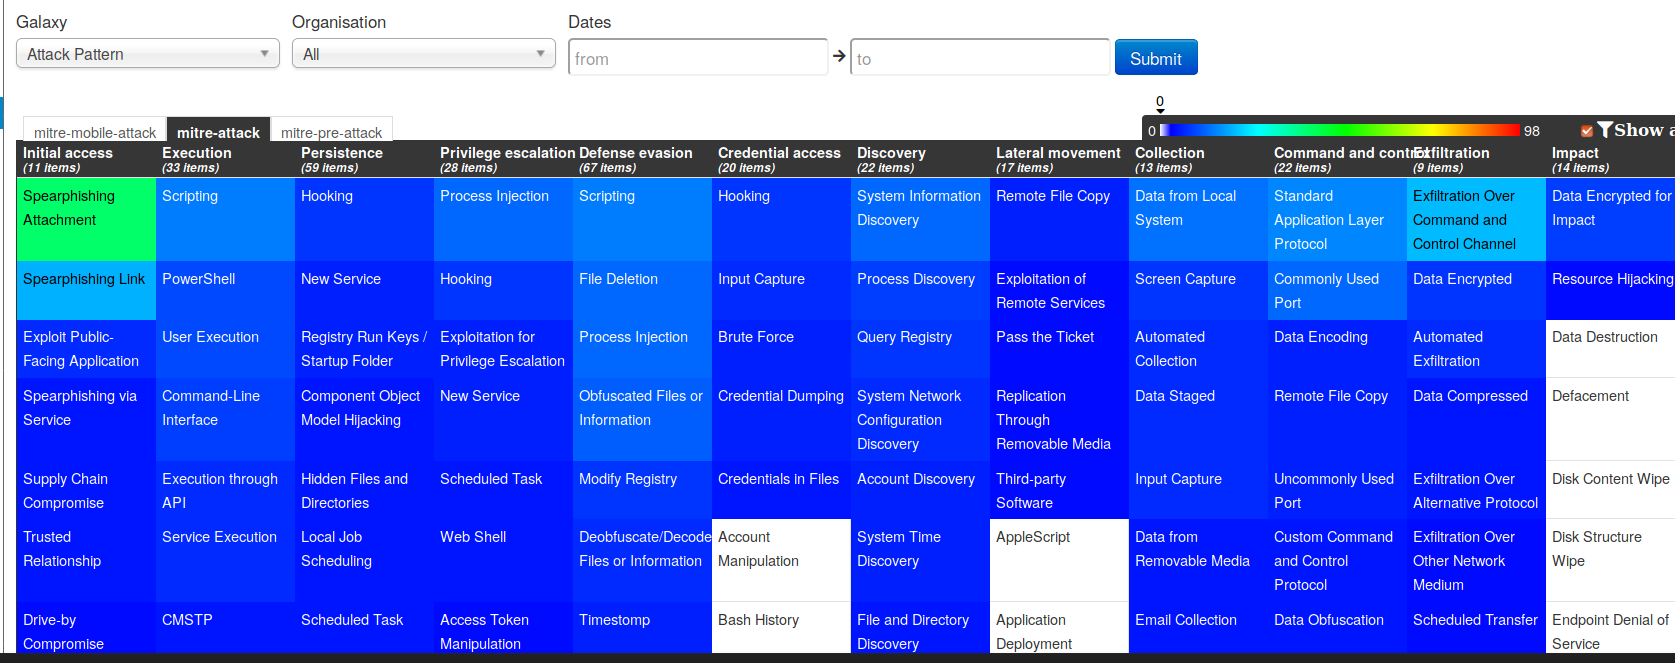The width and height of the screenshot is (1675, 663).
Task: Select the Data Destruction technique
Action: (x=1609, y=348)
